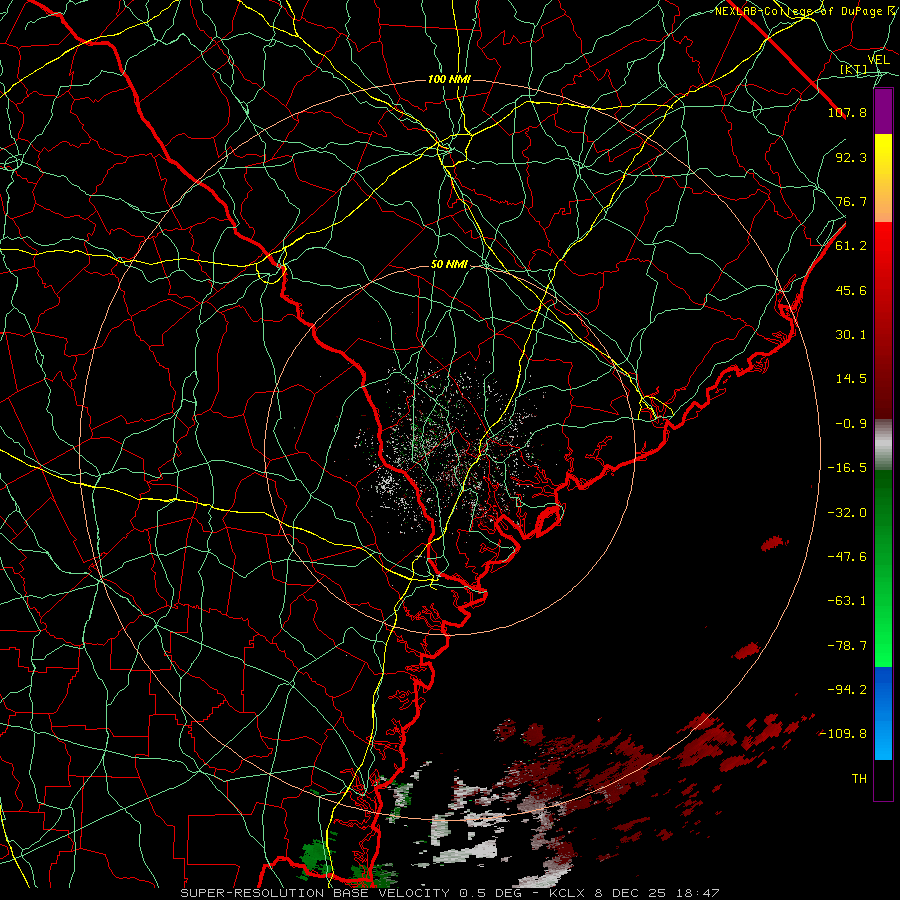The width and height of the screenshot is (900, 900).
Task: Click the 45.6 velocity scale value
Action: tap(851, 290)
